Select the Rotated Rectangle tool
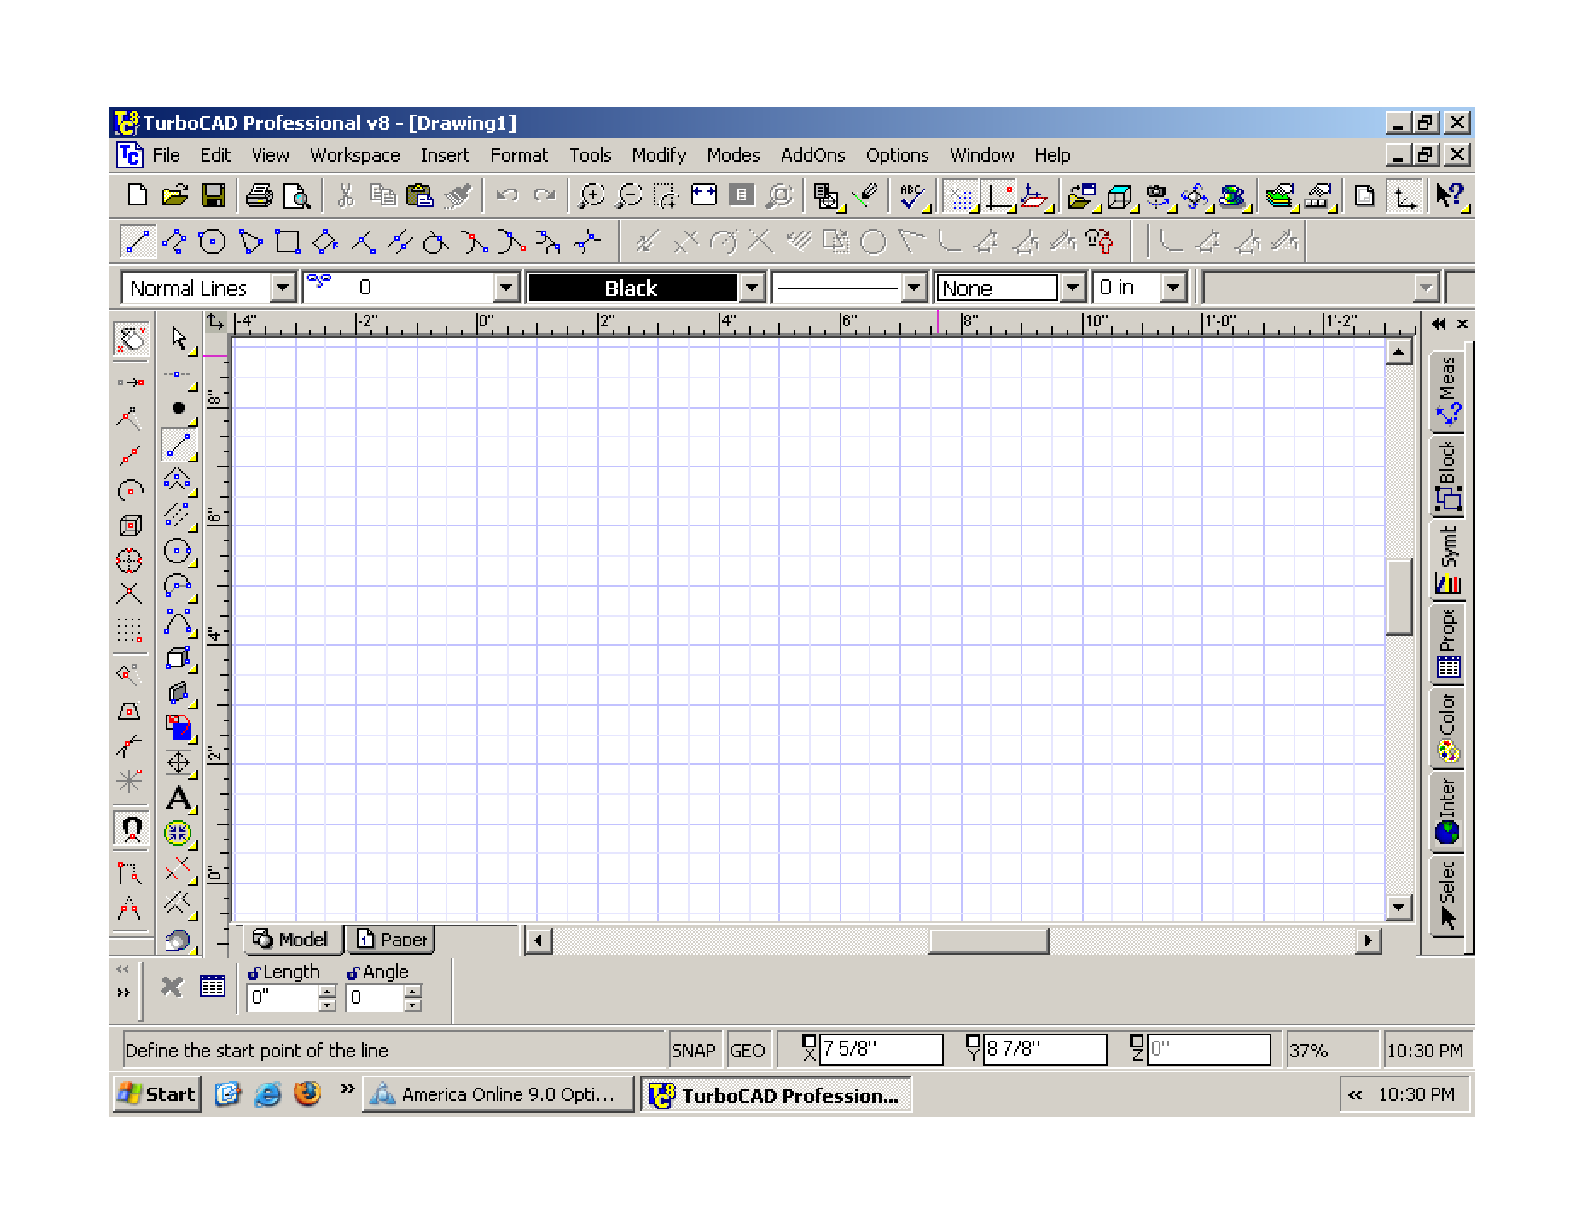Screen dimensions: 1584x1223 pos(325,241)
